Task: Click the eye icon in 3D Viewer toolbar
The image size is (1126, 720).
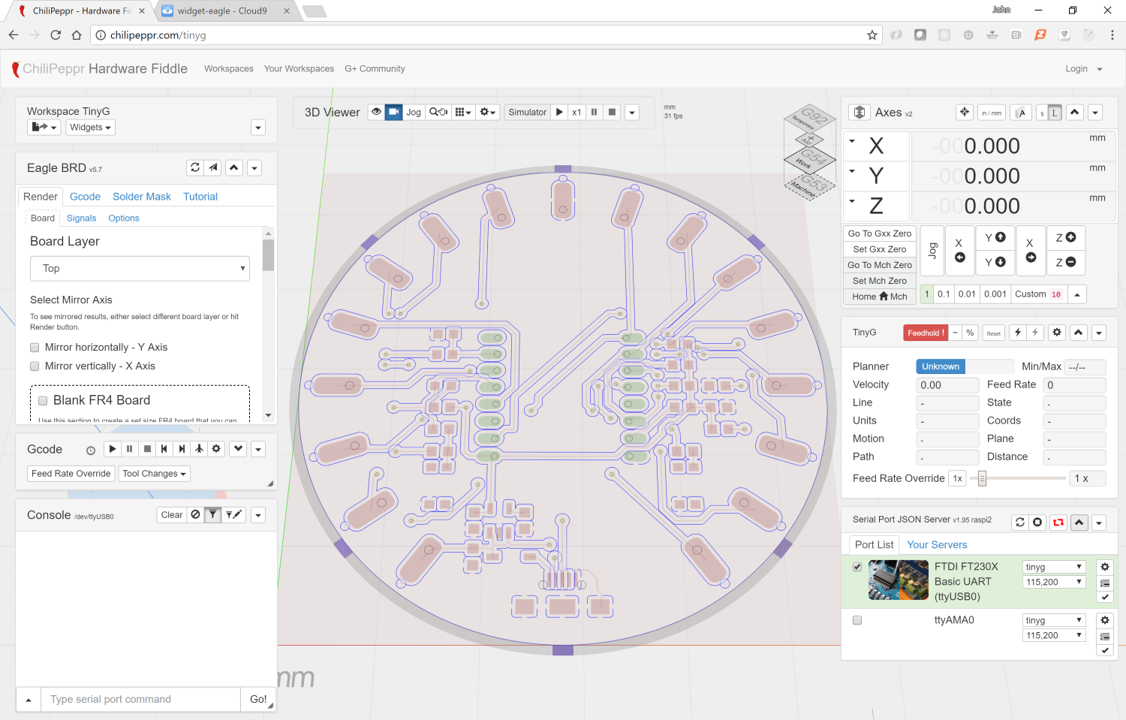Action: coord(376,112)
